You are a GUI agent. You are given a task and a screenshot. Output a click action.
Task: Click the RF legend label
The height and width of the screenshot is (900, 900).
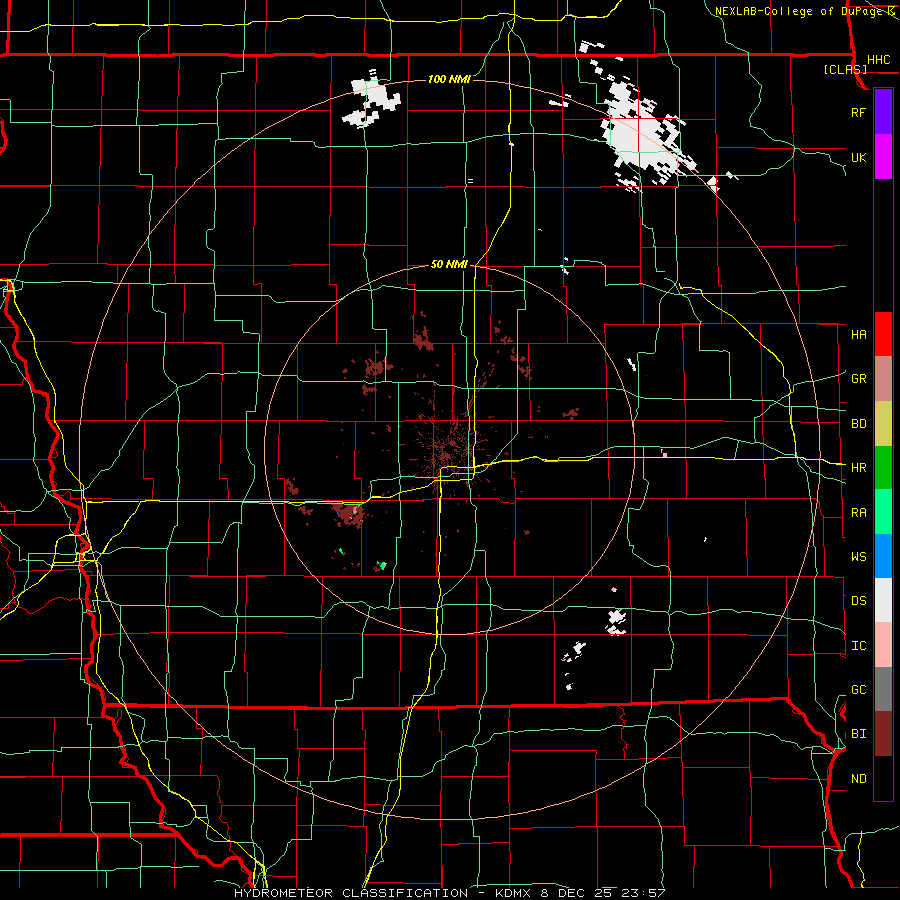click(859, 112)
